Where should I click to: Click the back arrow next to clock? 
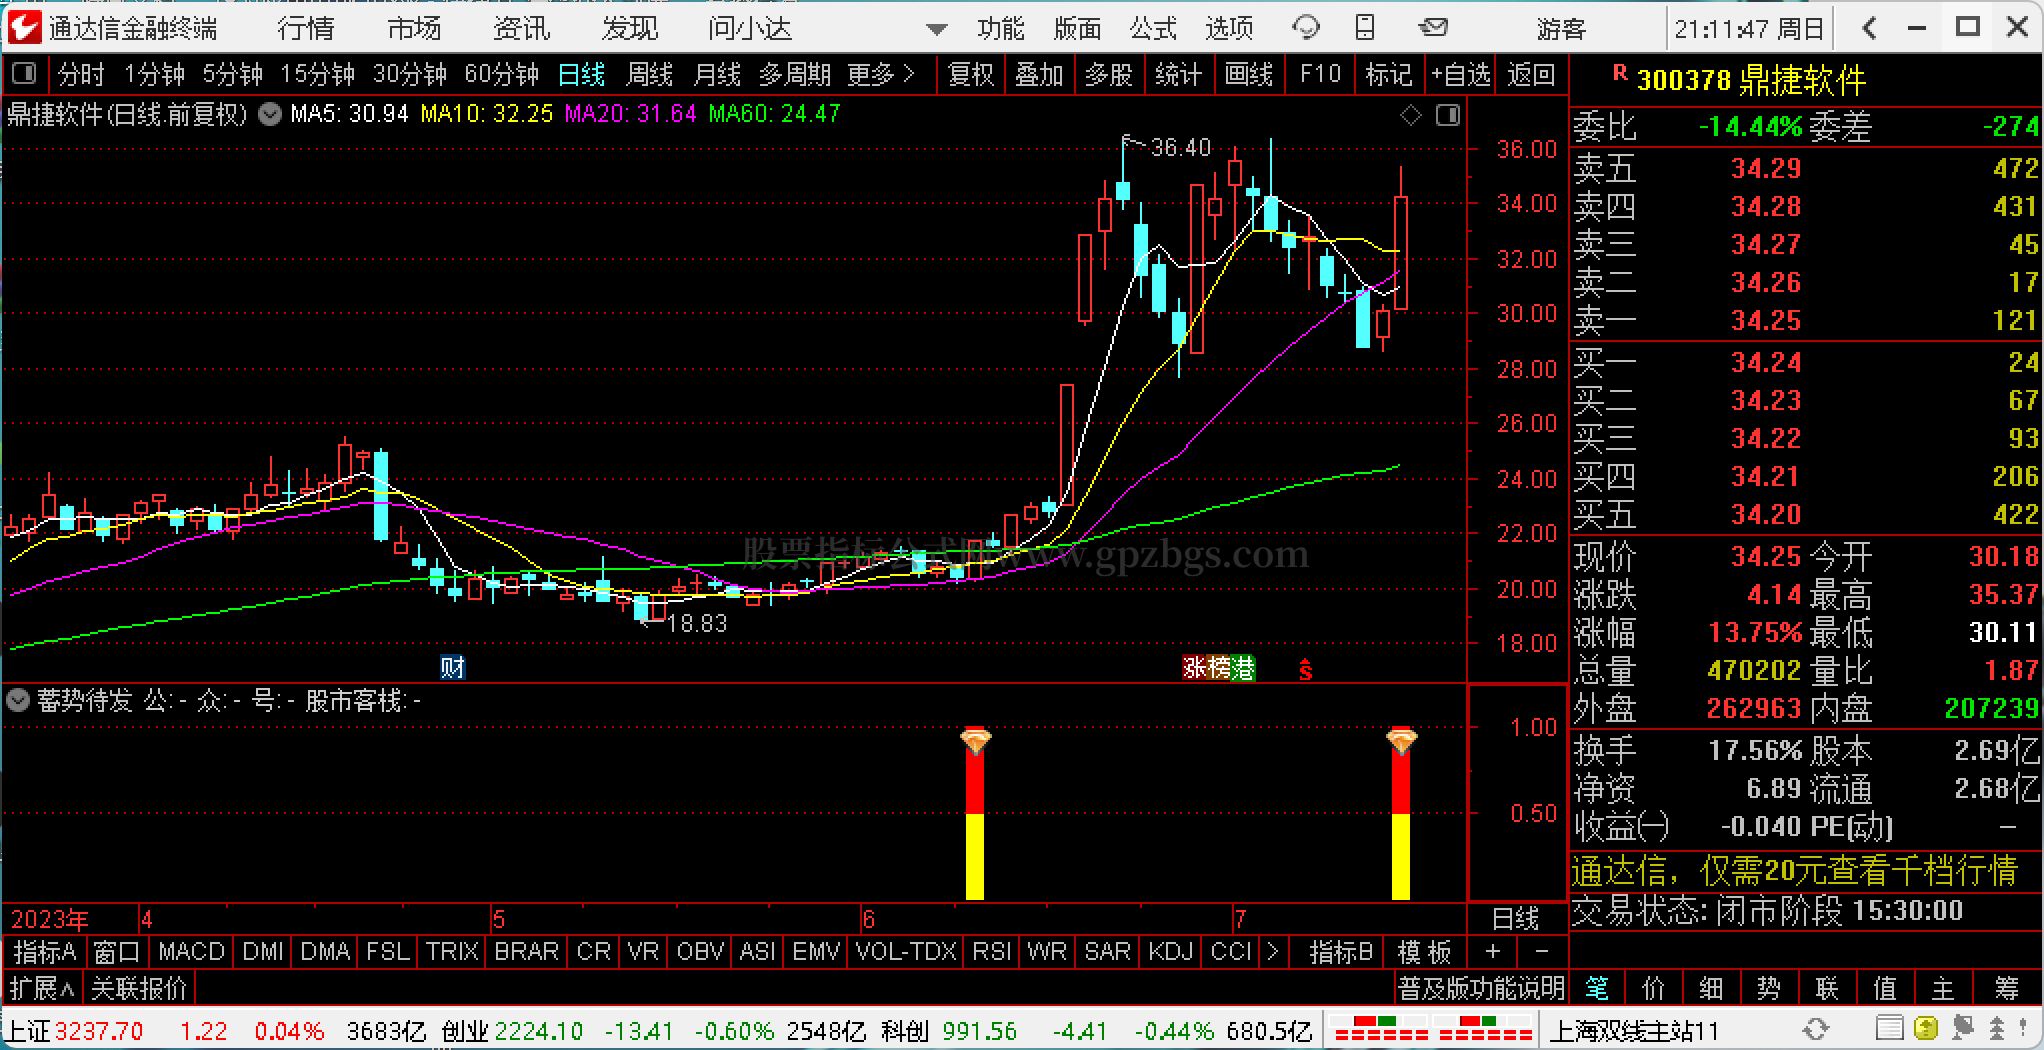coord(1869,28)
